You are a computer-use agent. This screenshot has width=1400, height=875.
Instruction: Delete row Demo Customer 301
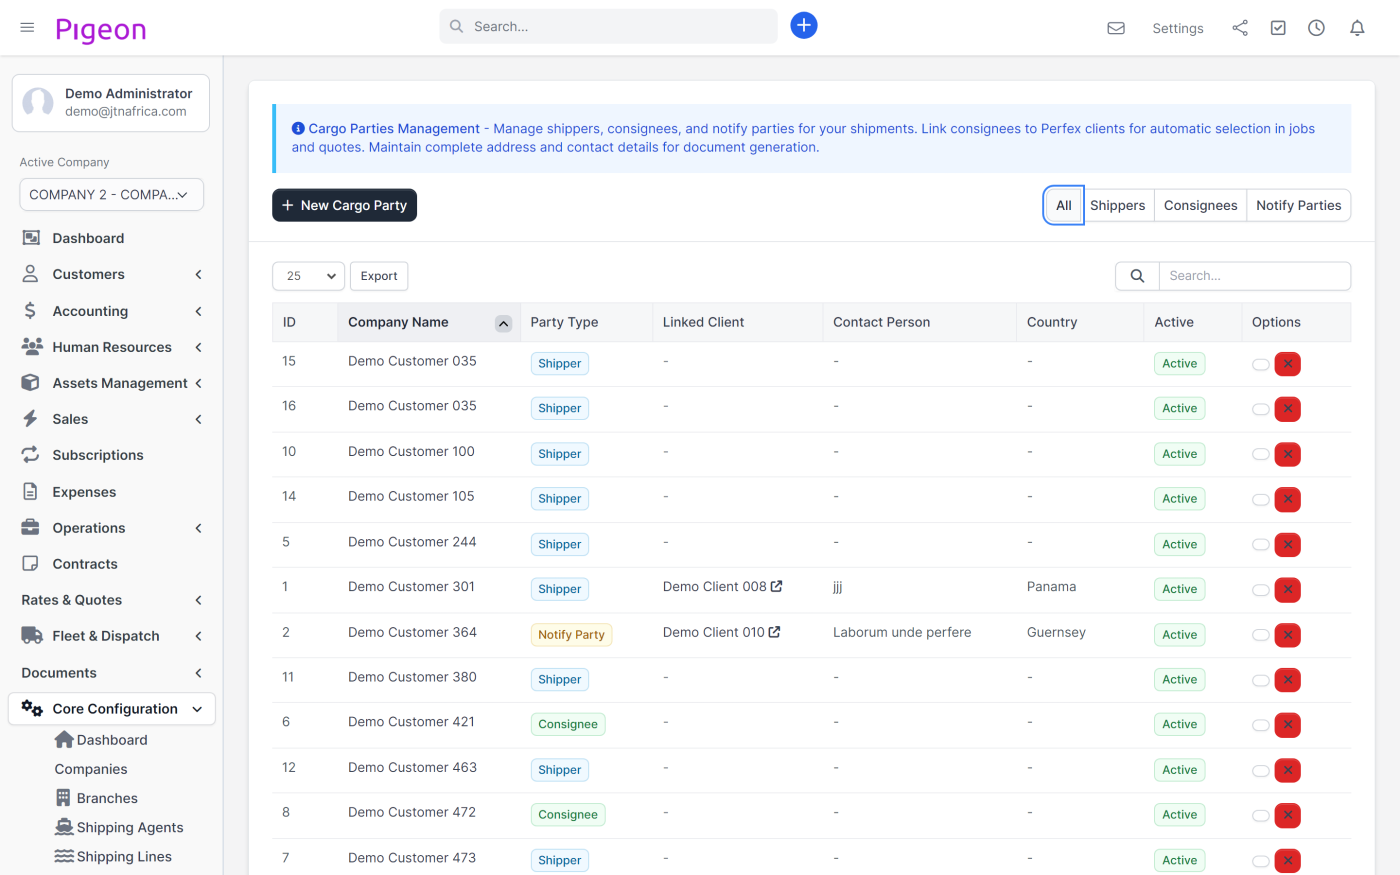1288,590
